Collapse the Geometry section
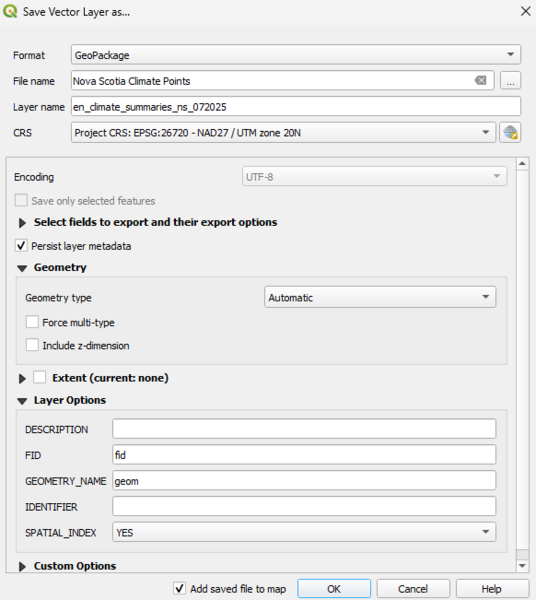The width and height of the screenshot is (536, 600). point(22,268)
